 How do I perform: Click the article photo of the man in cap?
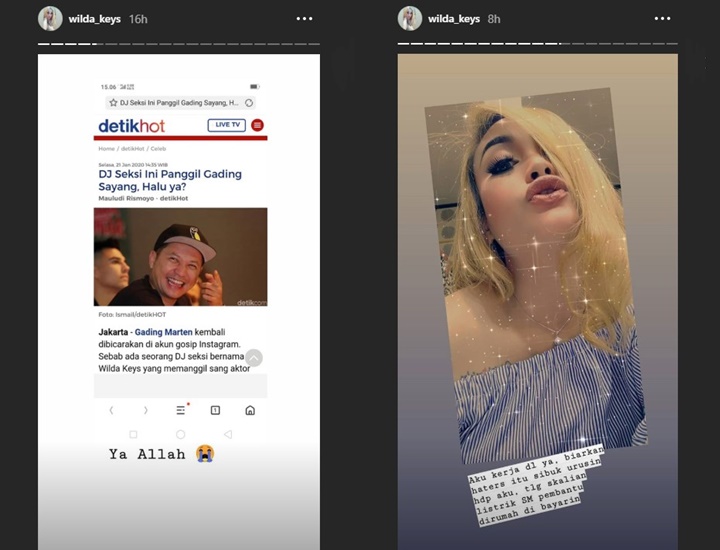(x=180, y=256)
